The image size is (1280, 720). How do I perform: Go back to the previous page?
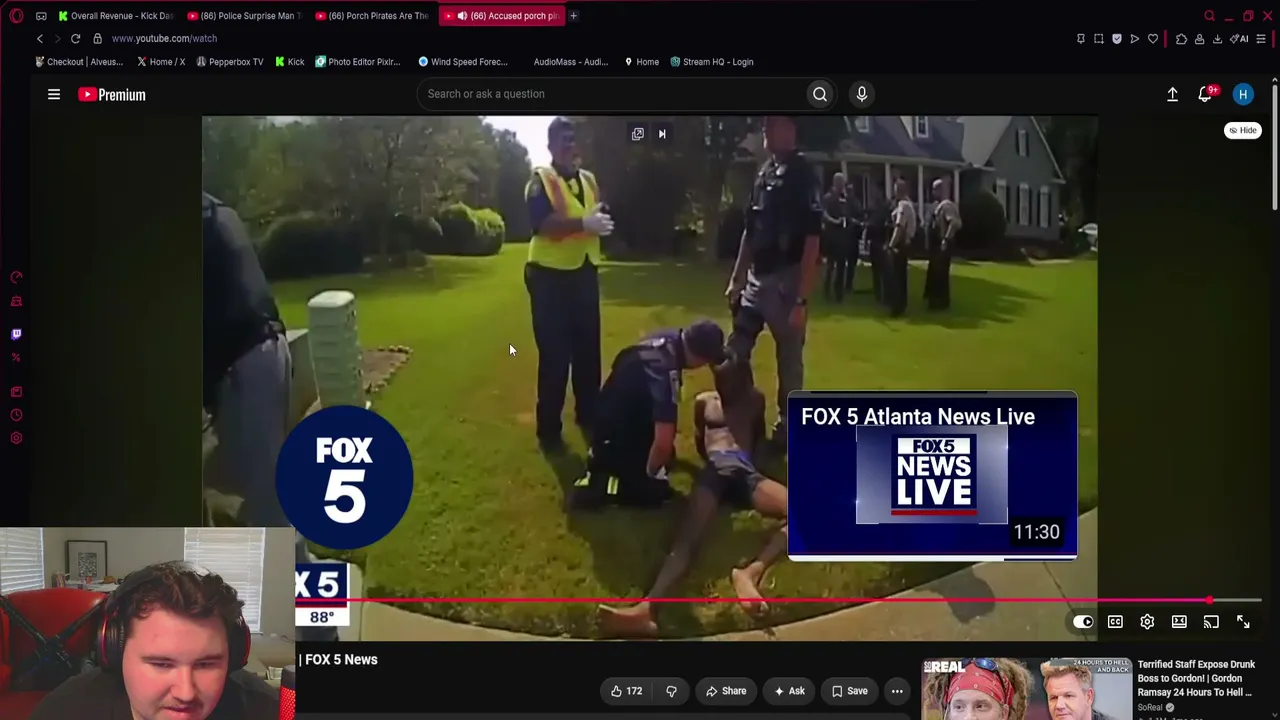coord(40,38)
